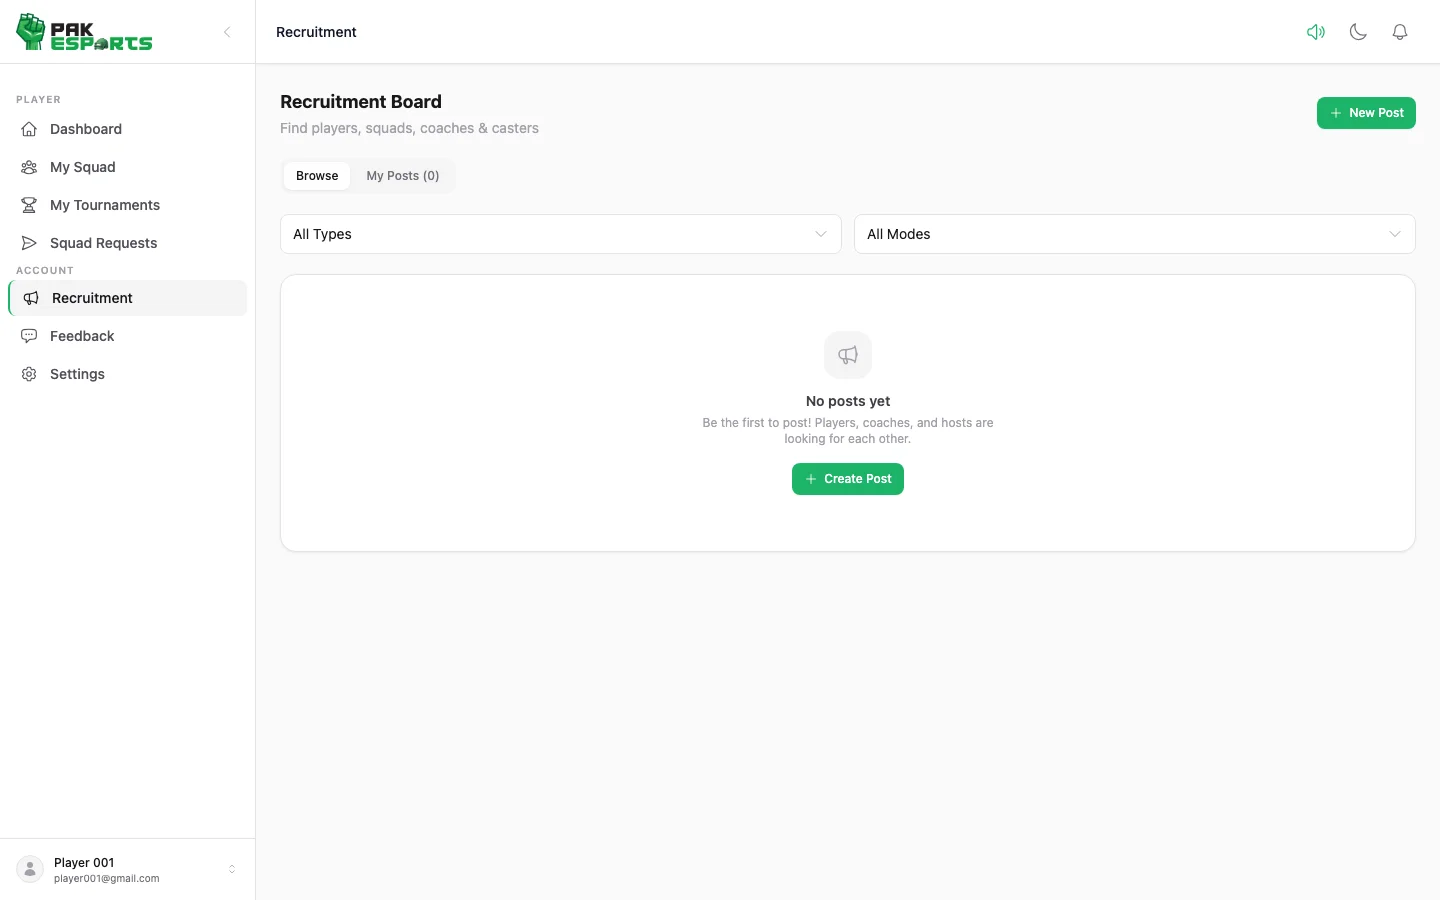Expand the All Modes dropdown
This screenshot has height=900, width=1440.
1135,234
